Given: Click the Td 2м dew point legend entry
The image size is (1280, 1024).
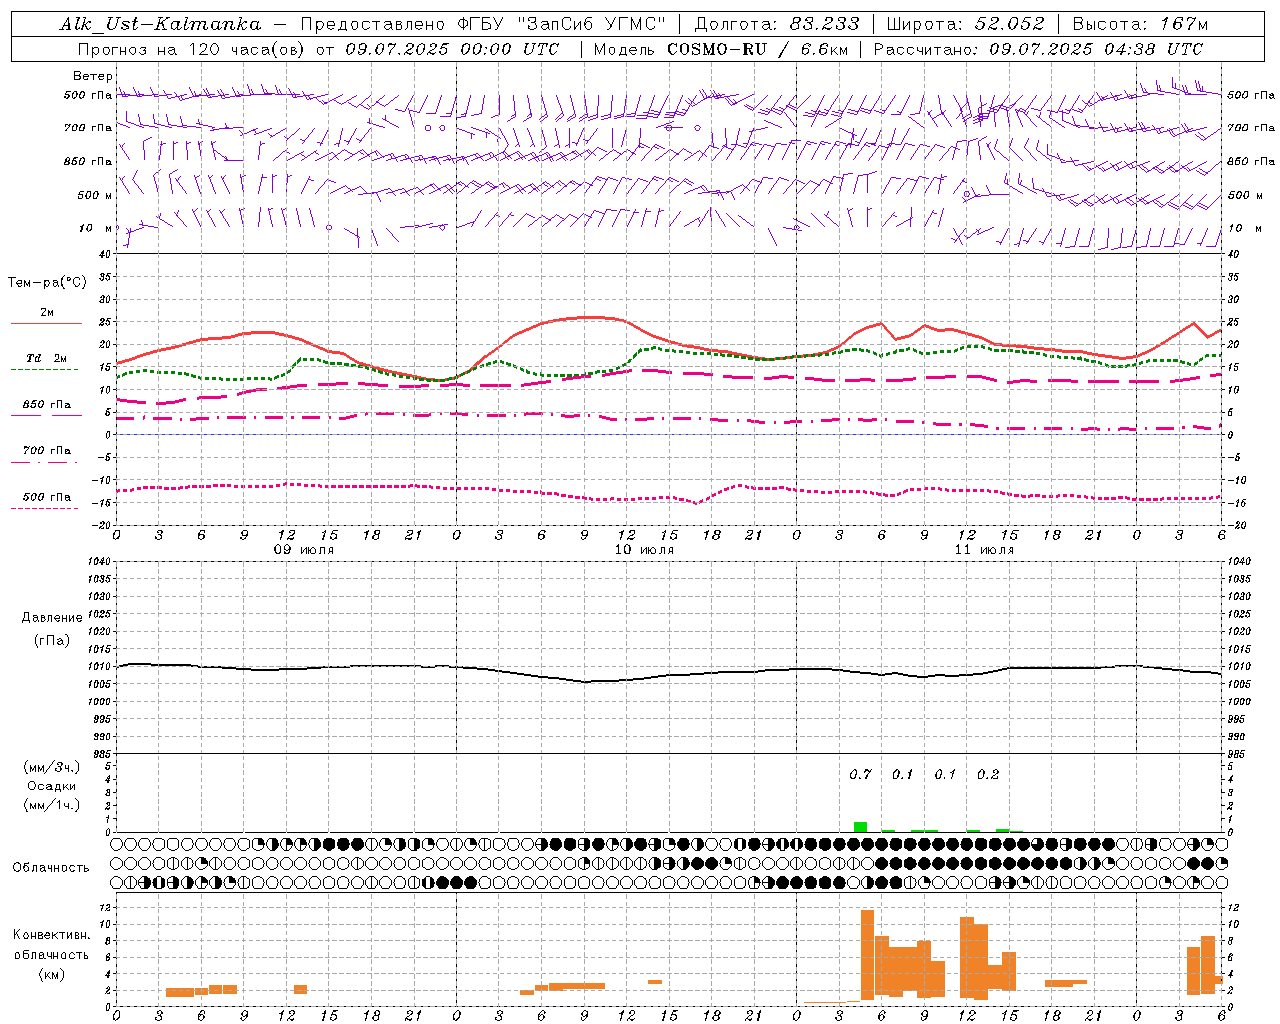Looking at the screenshot, I should [47, 358].
